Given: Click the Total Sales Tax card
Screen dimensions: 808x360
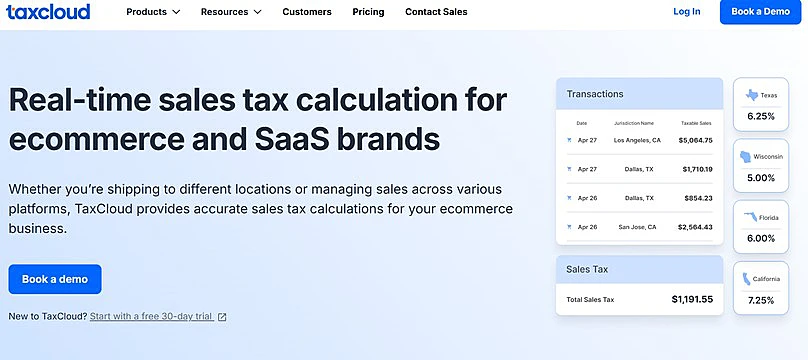Looking at the screenshot, I should click(x=639, y=285).
